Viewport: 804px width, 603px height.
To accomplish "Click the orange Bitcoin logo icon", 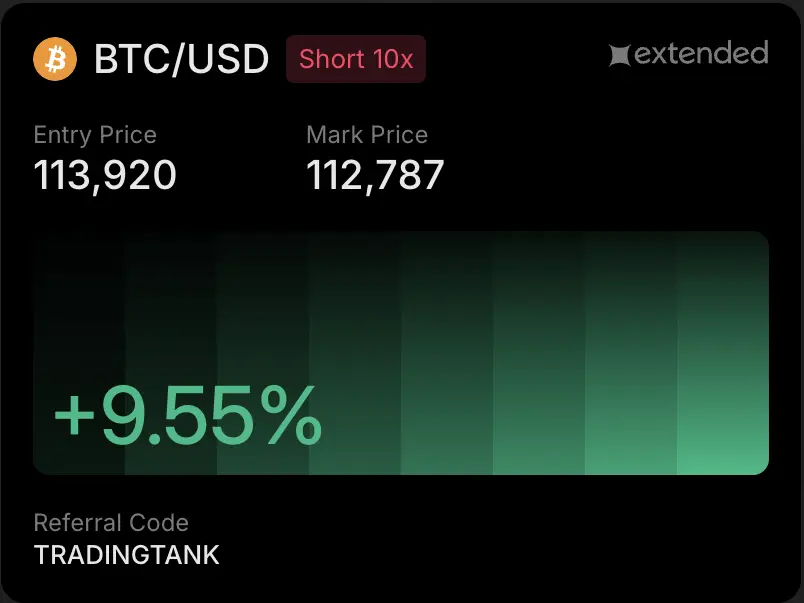I will point(55,59).
